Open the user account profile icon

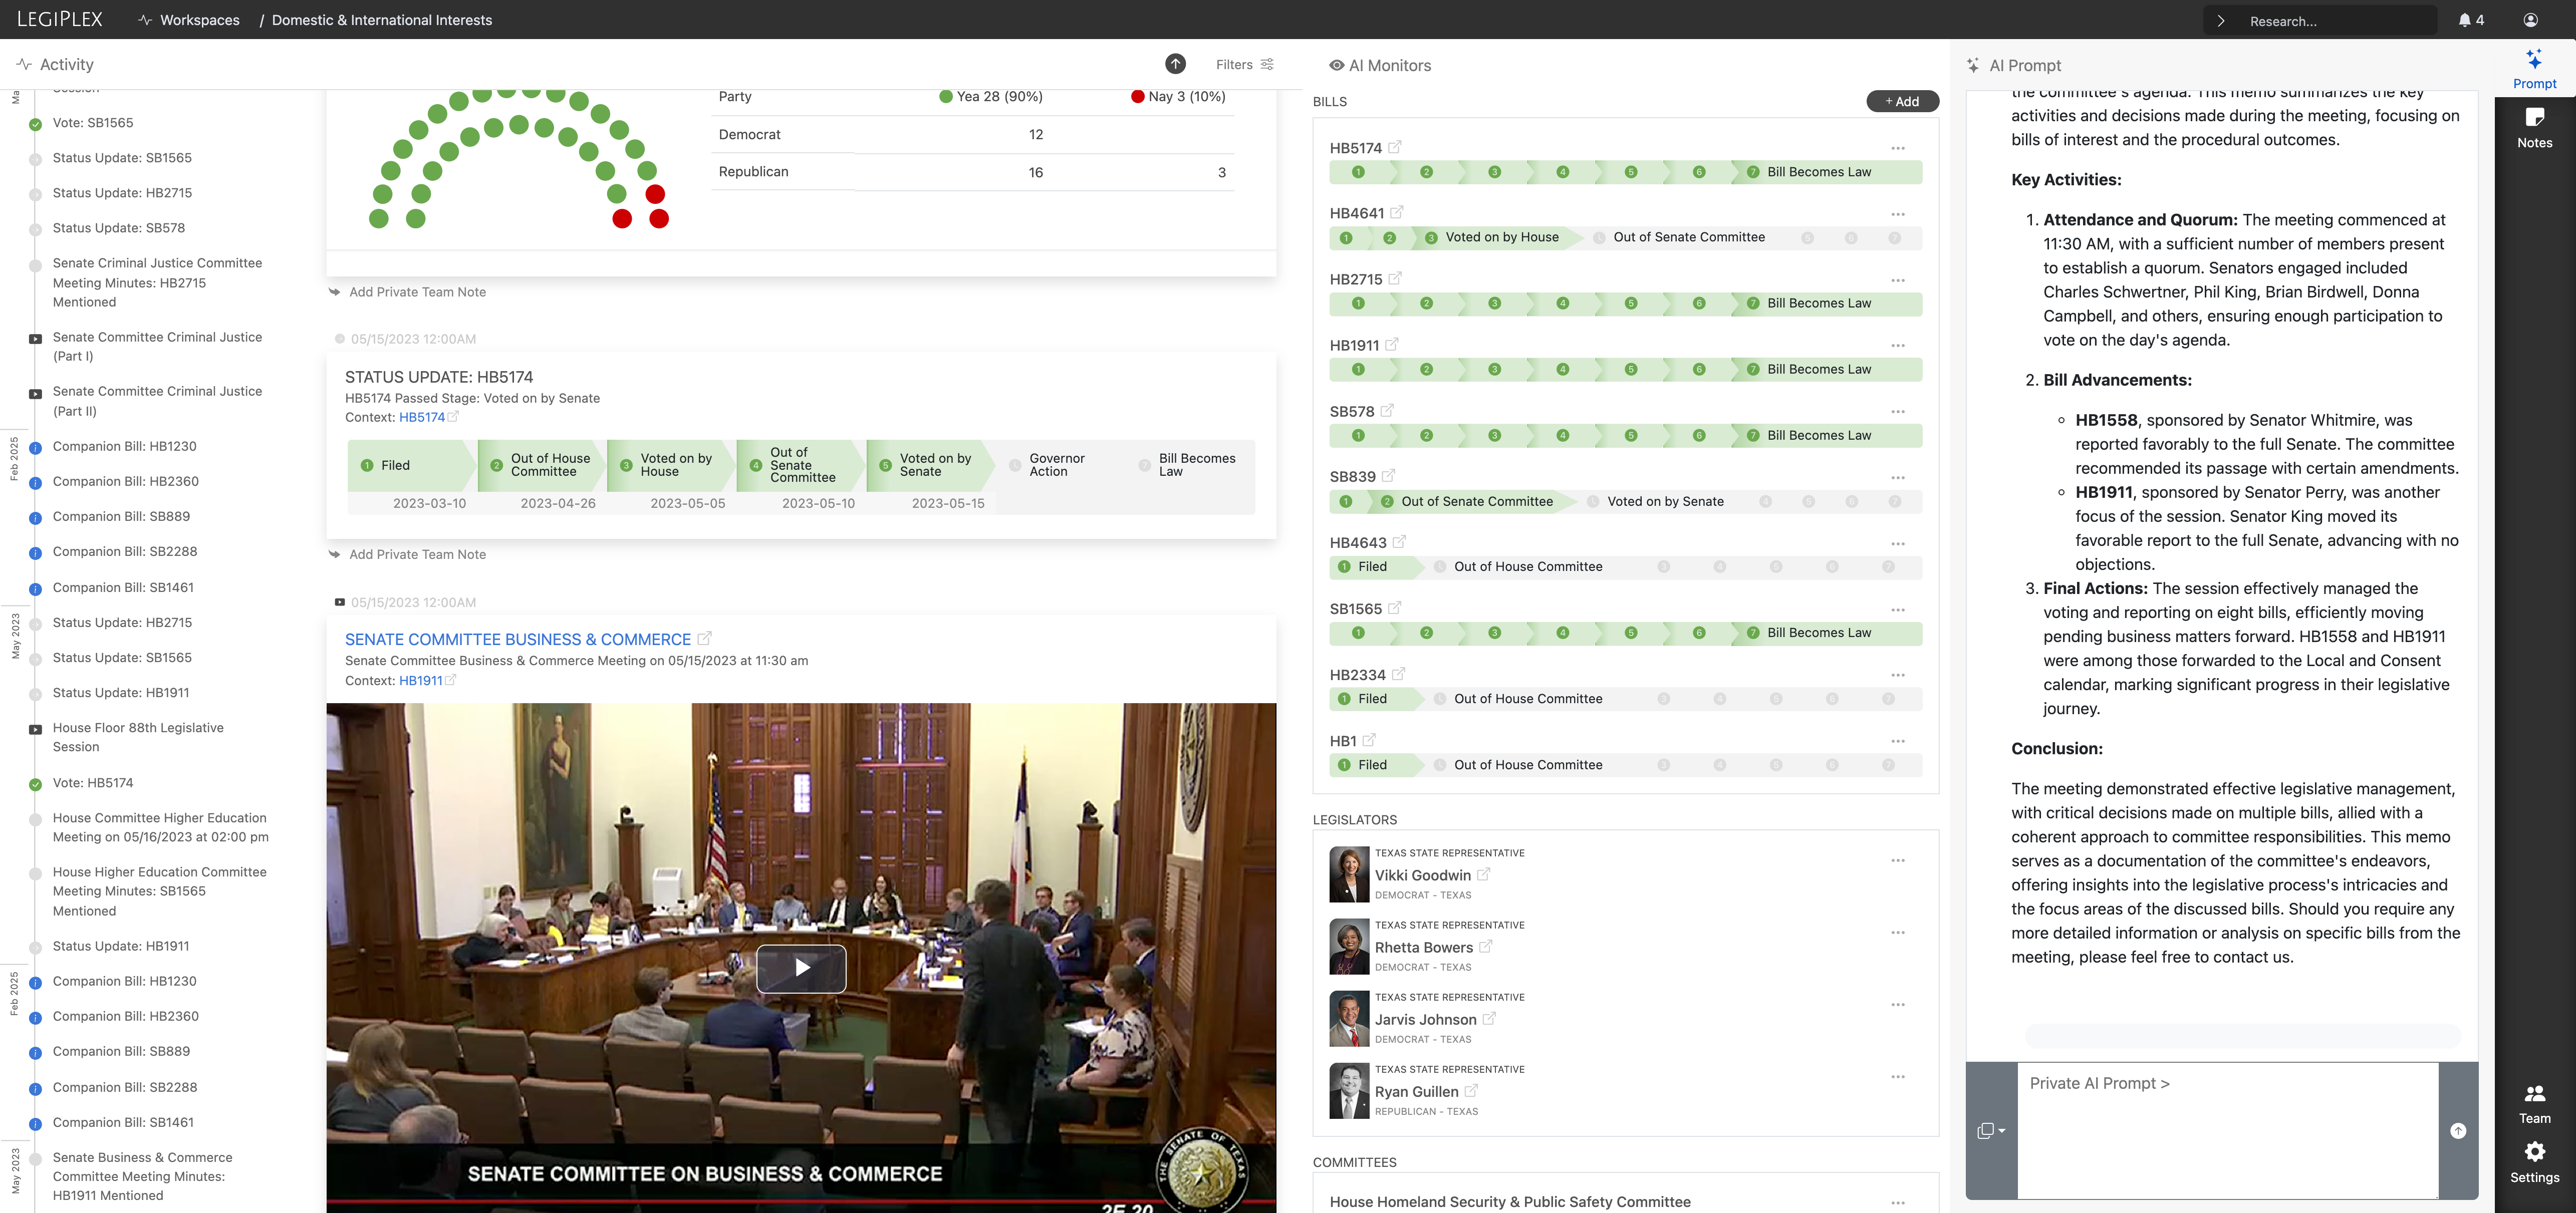pos(2531,20)
